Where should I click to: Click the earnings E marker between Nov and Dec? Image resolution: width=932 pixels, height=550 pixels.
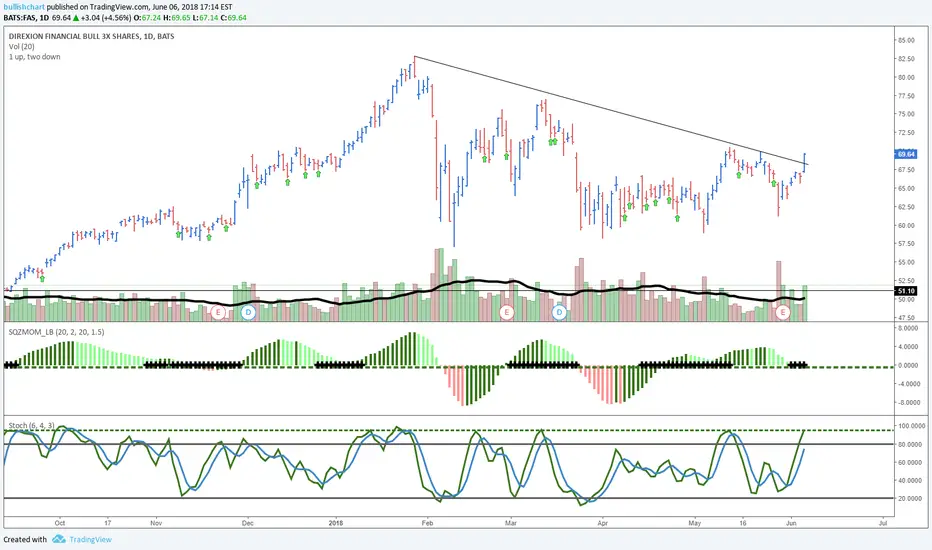(218, 312)
